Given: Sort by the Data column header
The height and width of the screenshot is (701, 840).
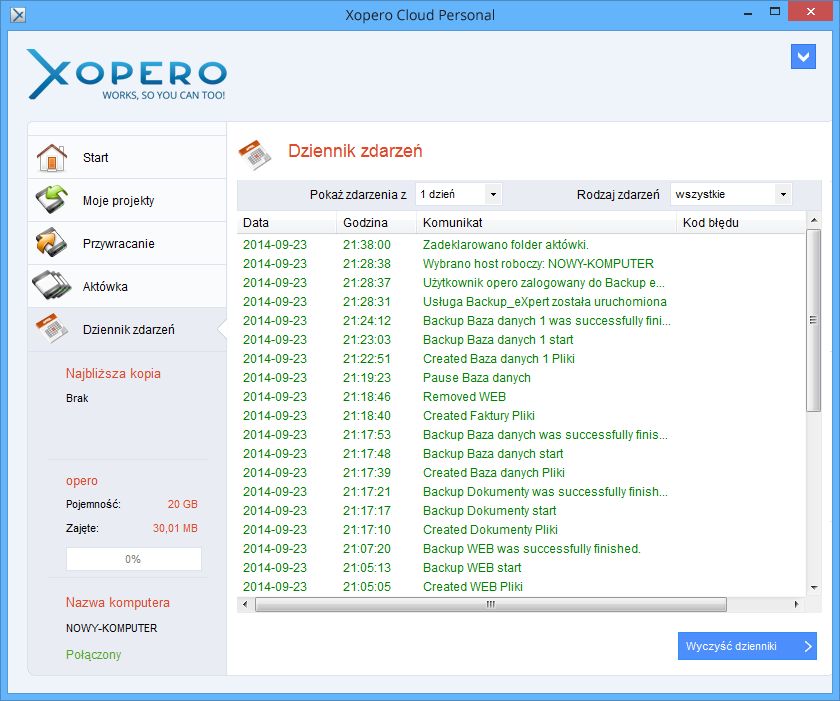Looking at the screenshot, I should [287, 223].
